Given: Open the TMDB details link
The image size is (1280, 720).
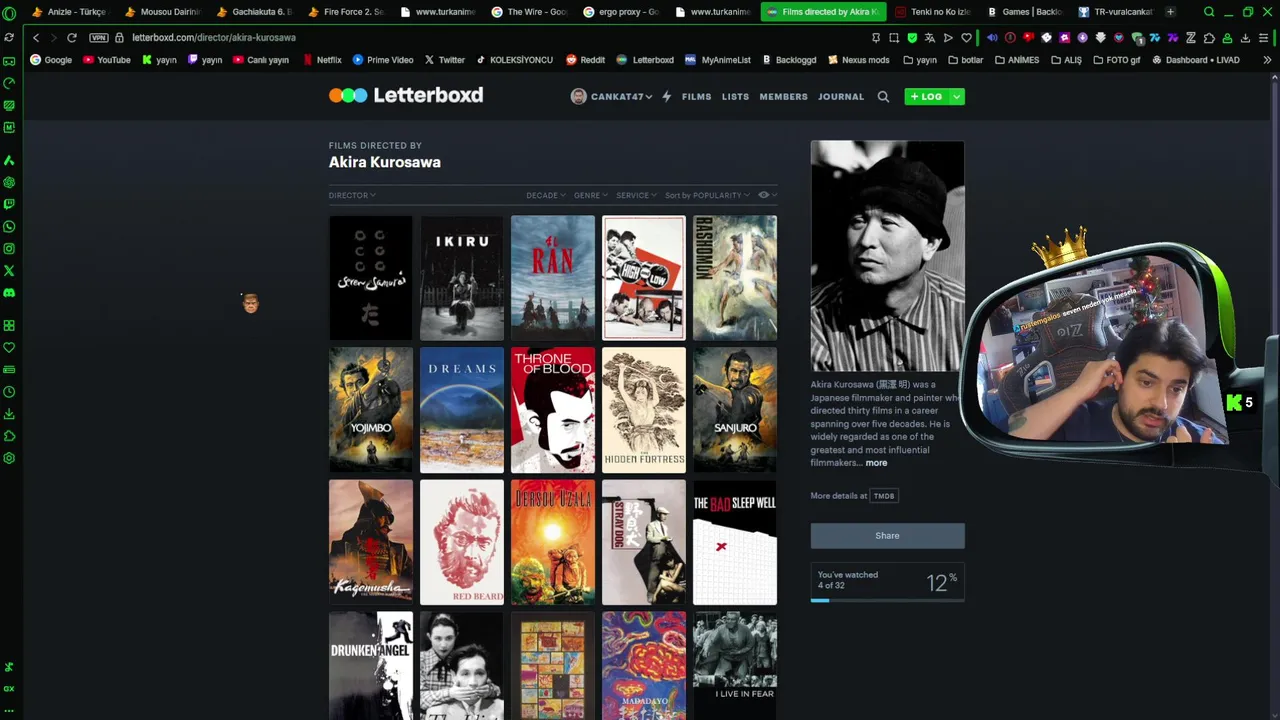Looking at the screenshot, I should 884,496.
